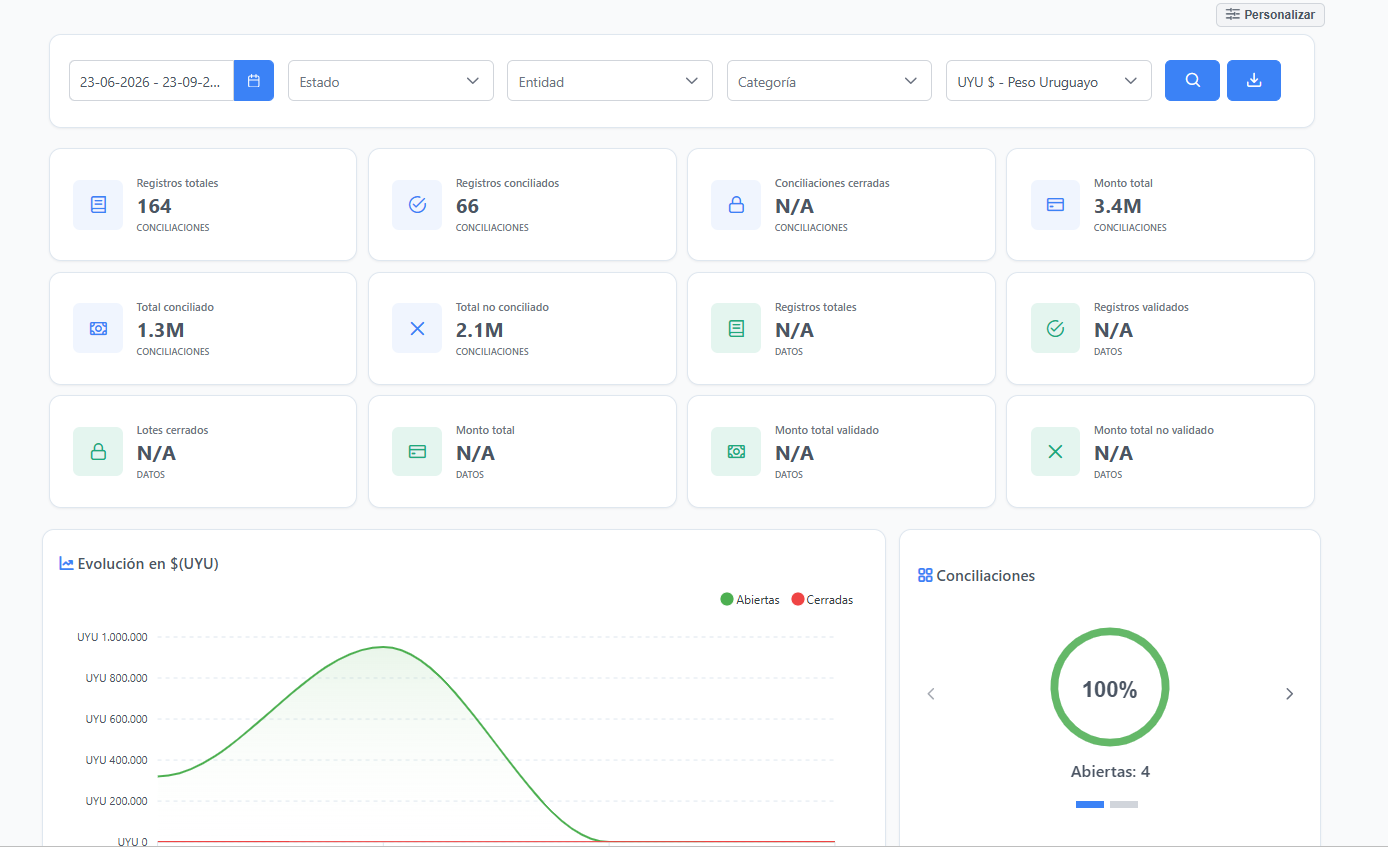Click the "66" registros conciliados value
This screenshot has height=847, width=1388.
pos(467,206)
